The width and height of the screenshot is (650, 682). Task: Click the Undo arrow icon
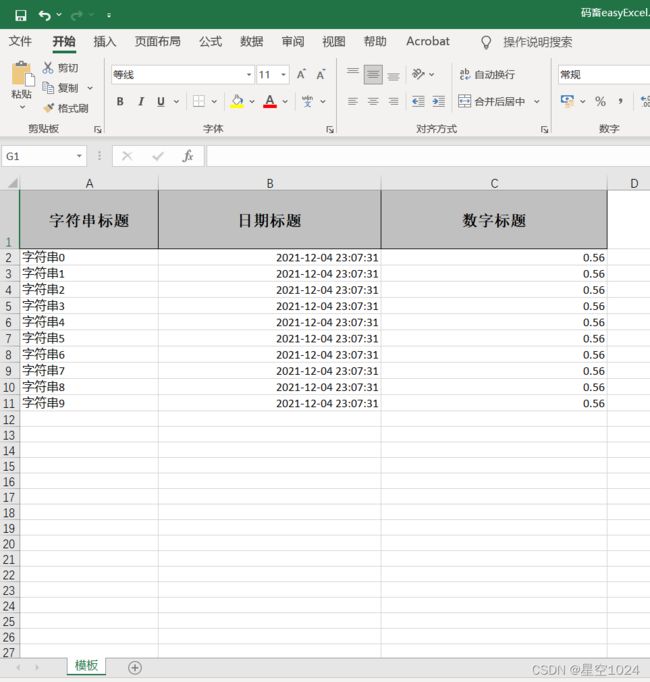pos(44,15)
